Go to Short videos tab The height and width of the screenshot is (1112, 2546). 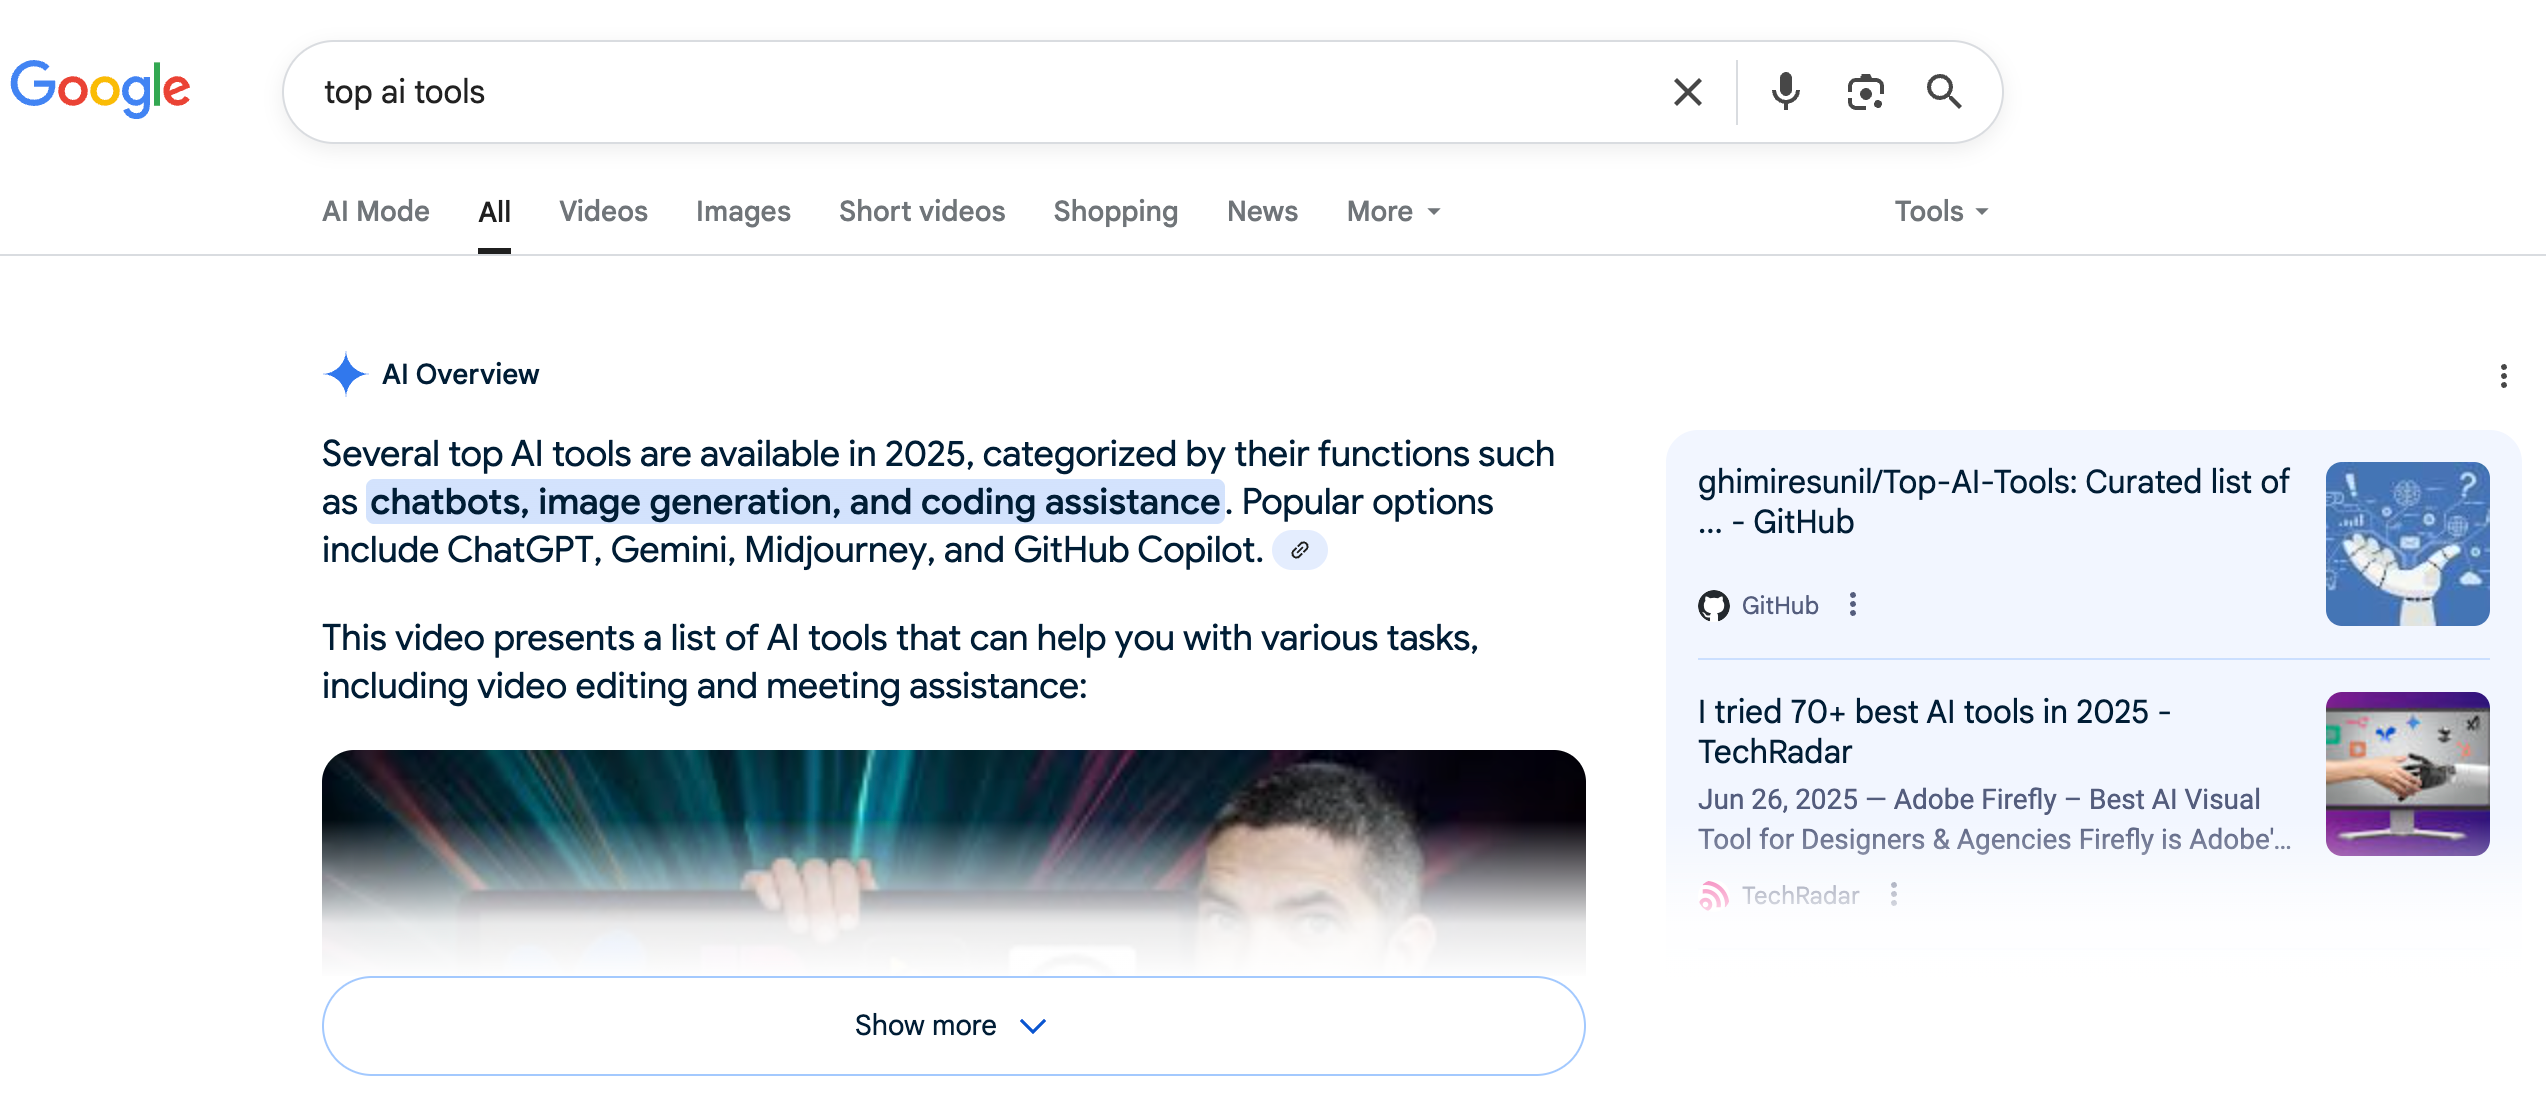pos(922,211)
